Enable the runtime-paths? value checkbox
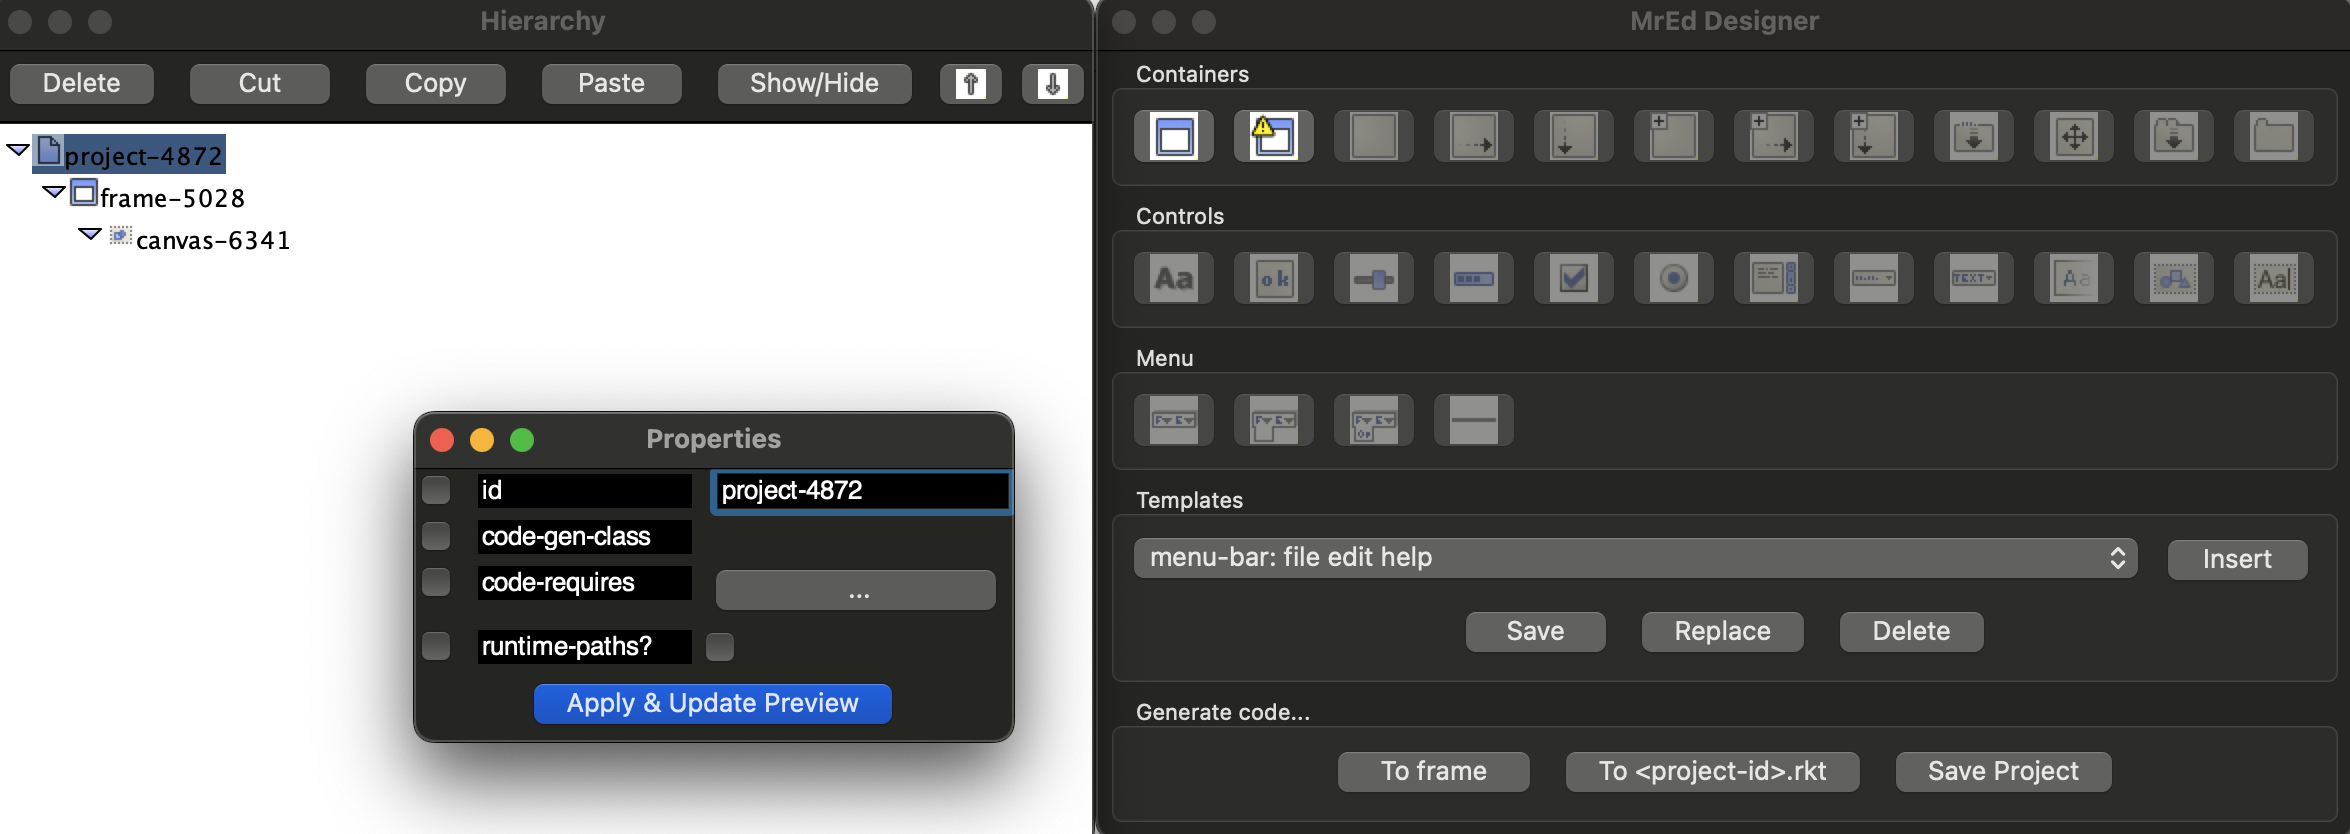Screen dimensions: 2350x834 (720, 647)
